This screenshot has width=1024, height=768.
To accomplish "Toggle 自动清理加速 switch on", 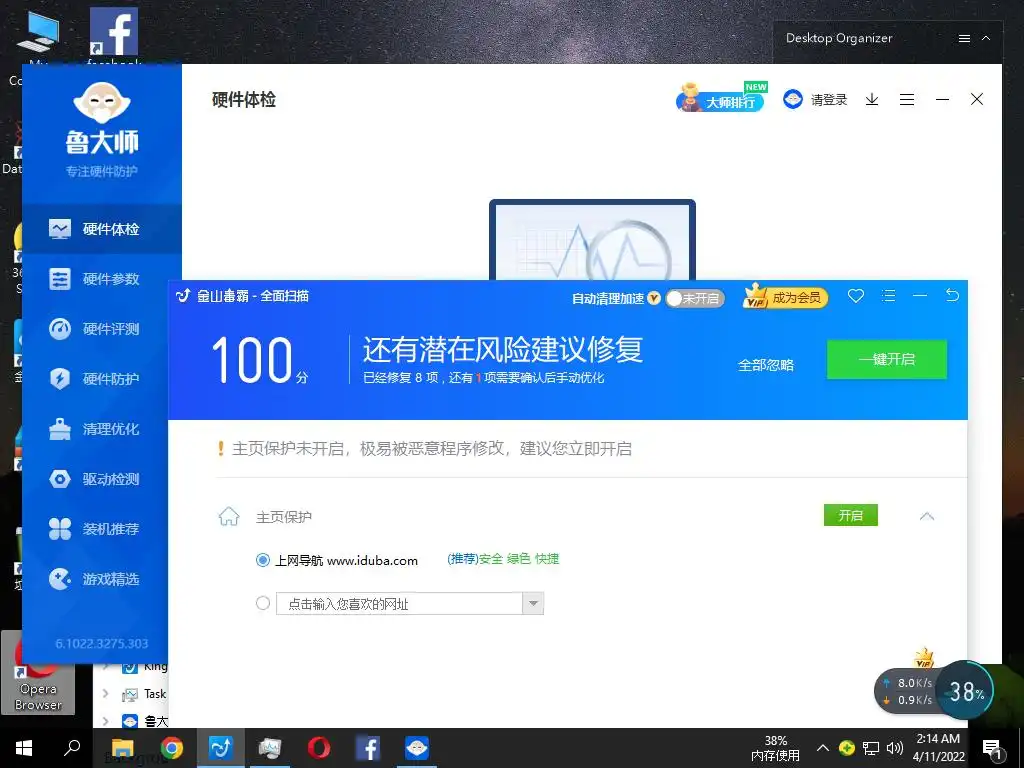I will tap(695, 298).
